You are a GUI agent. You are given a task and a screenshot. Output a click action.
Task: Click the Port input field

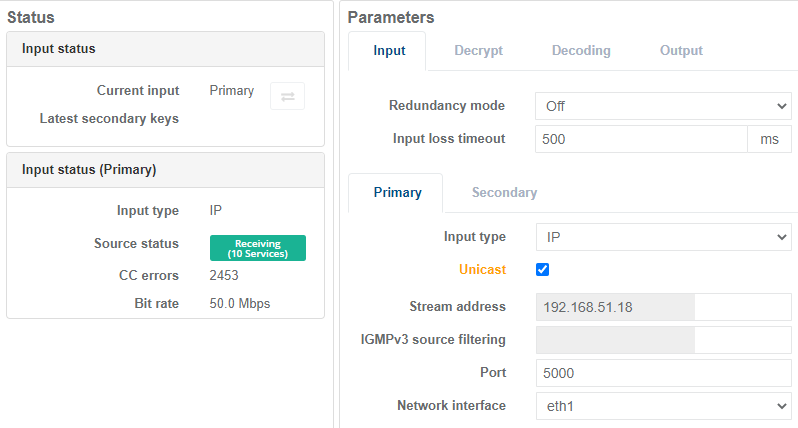coord(662,373)
